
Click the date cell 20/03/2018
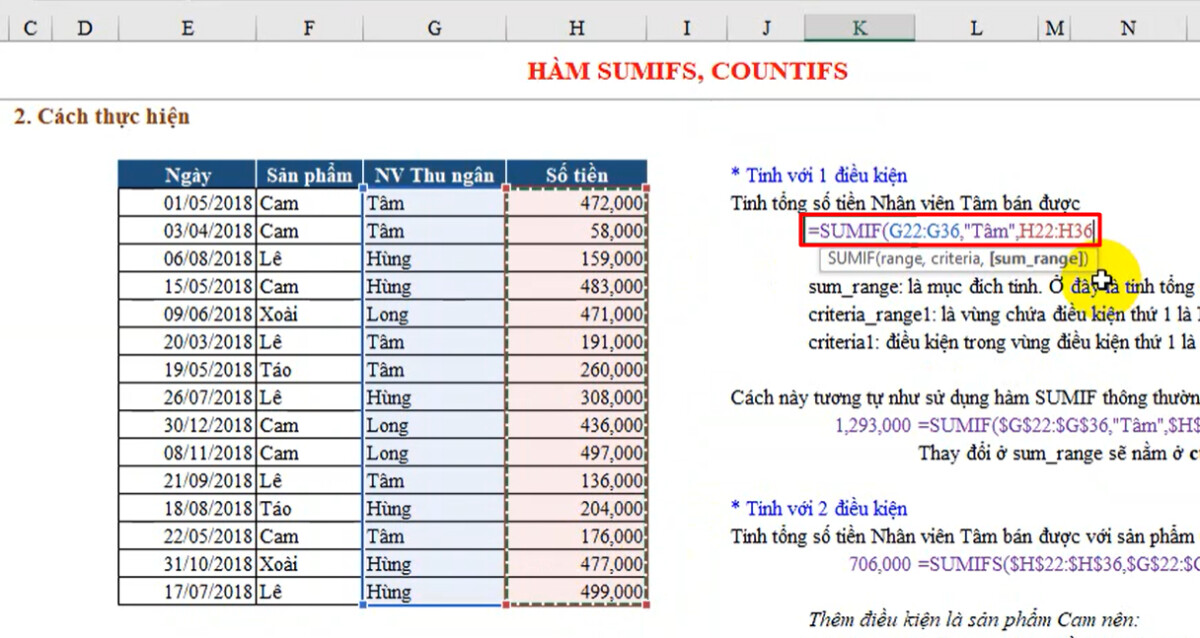click(x=187, y=342)
